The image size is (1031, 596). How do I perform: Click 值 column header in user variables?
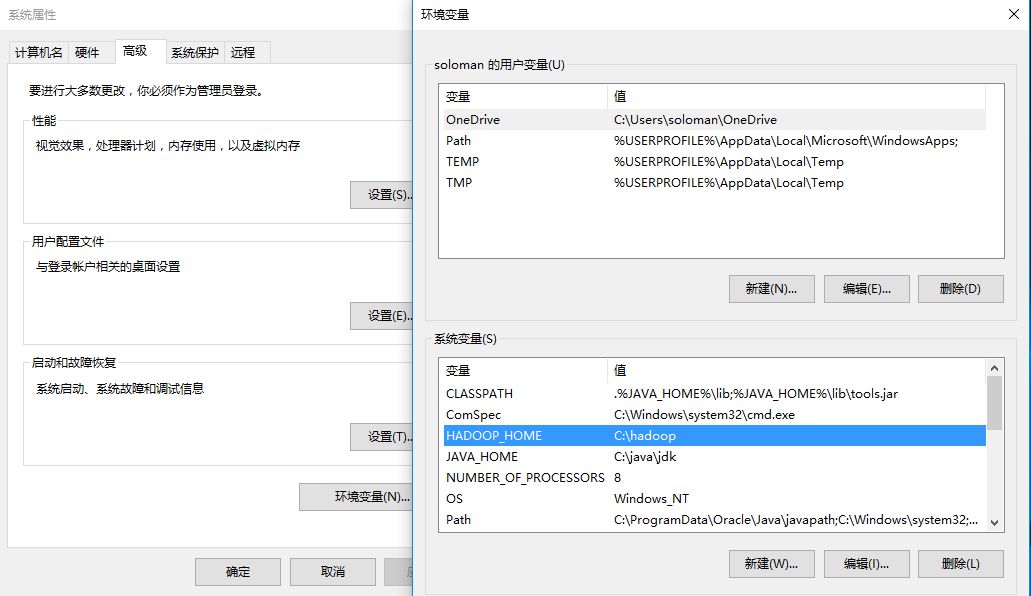point(796,97)
